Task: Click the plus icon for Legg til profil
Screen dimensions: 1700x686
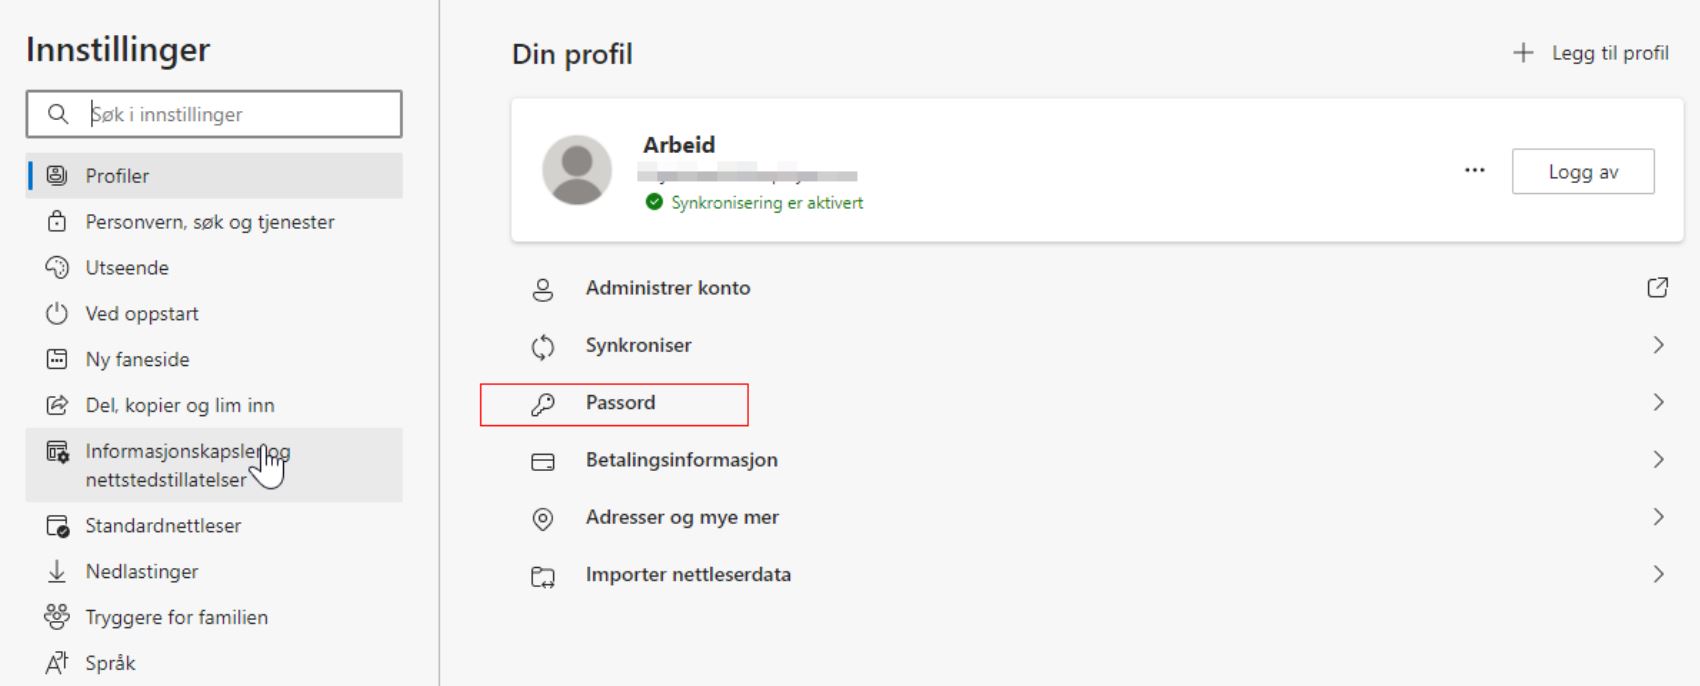Action: click(x=1523, y=53)
